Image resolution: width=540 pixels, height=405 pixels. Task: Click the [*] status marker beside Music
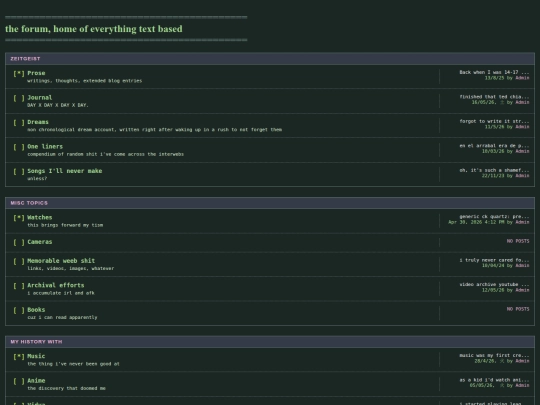19,356
